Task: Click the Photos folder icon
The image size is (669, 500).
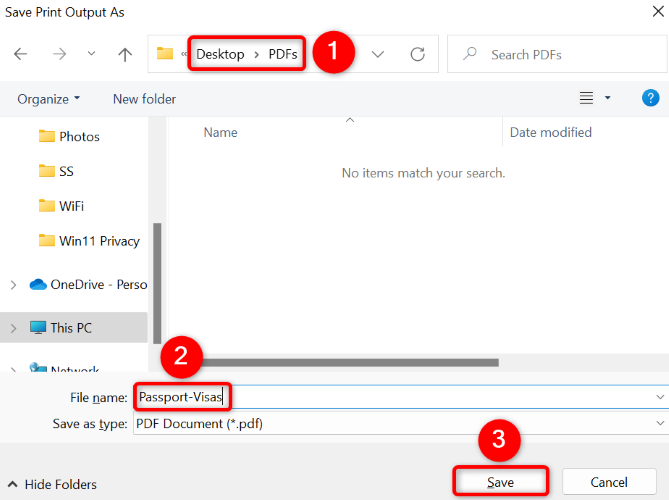Action: [x=47, y=136]
